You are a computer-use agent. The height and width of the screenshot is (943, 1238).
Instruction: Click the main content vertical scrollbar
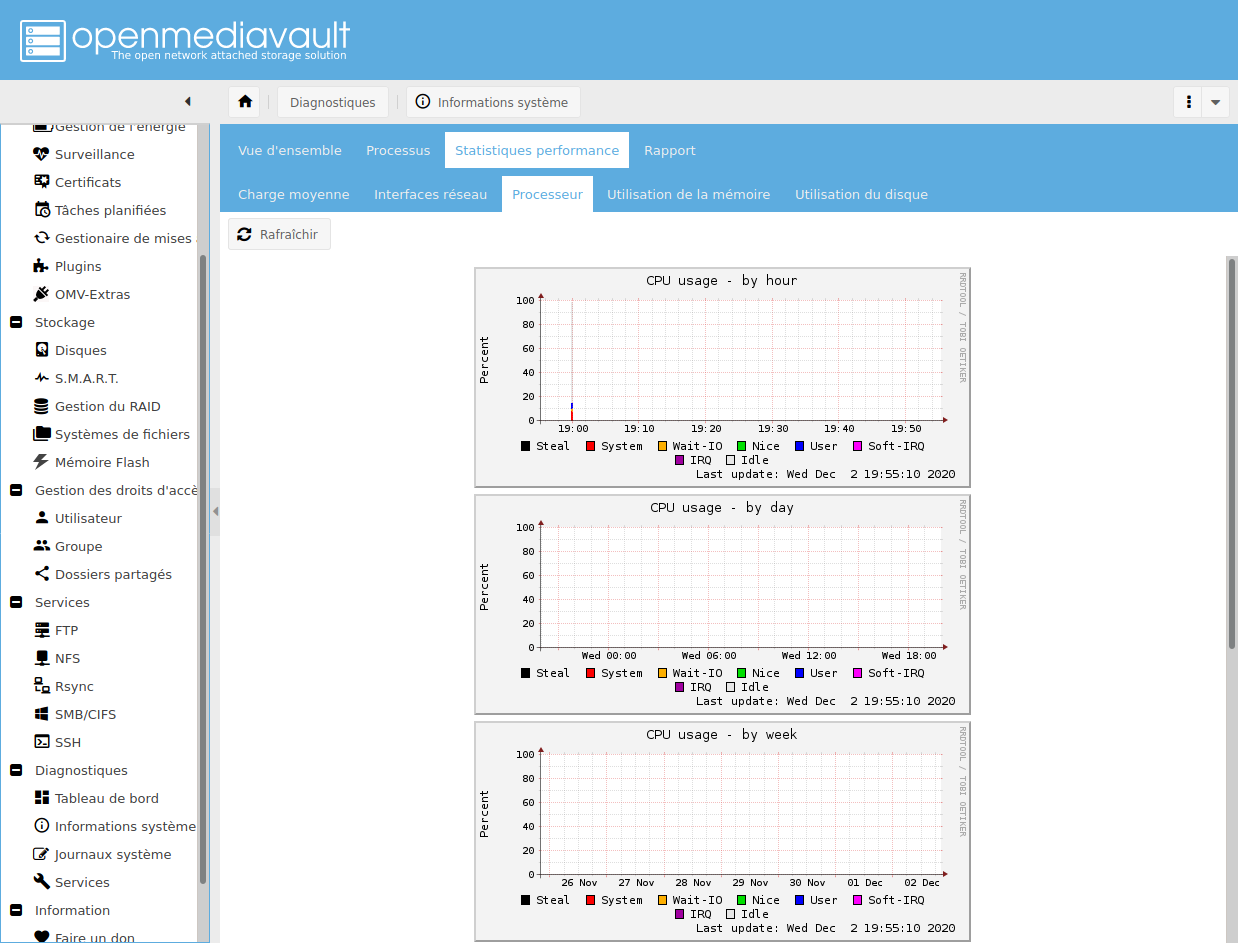point(1231,450)
